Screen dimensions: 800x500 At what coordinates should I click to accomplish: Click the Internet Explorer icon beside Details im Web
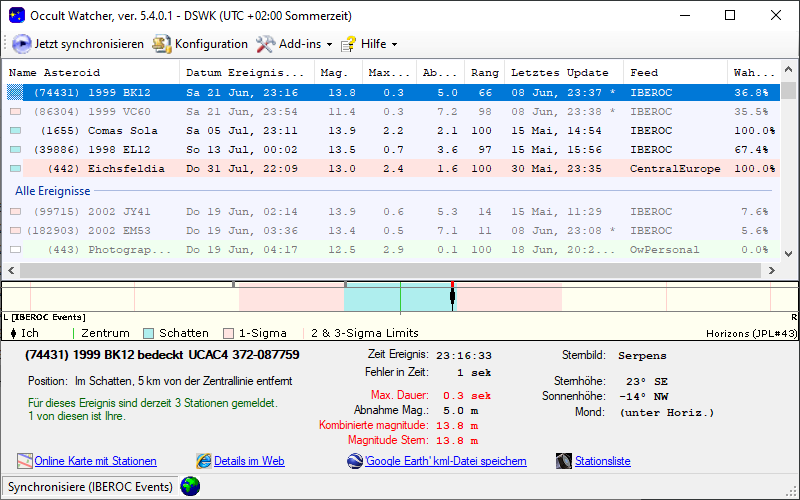tap(204, 461)
